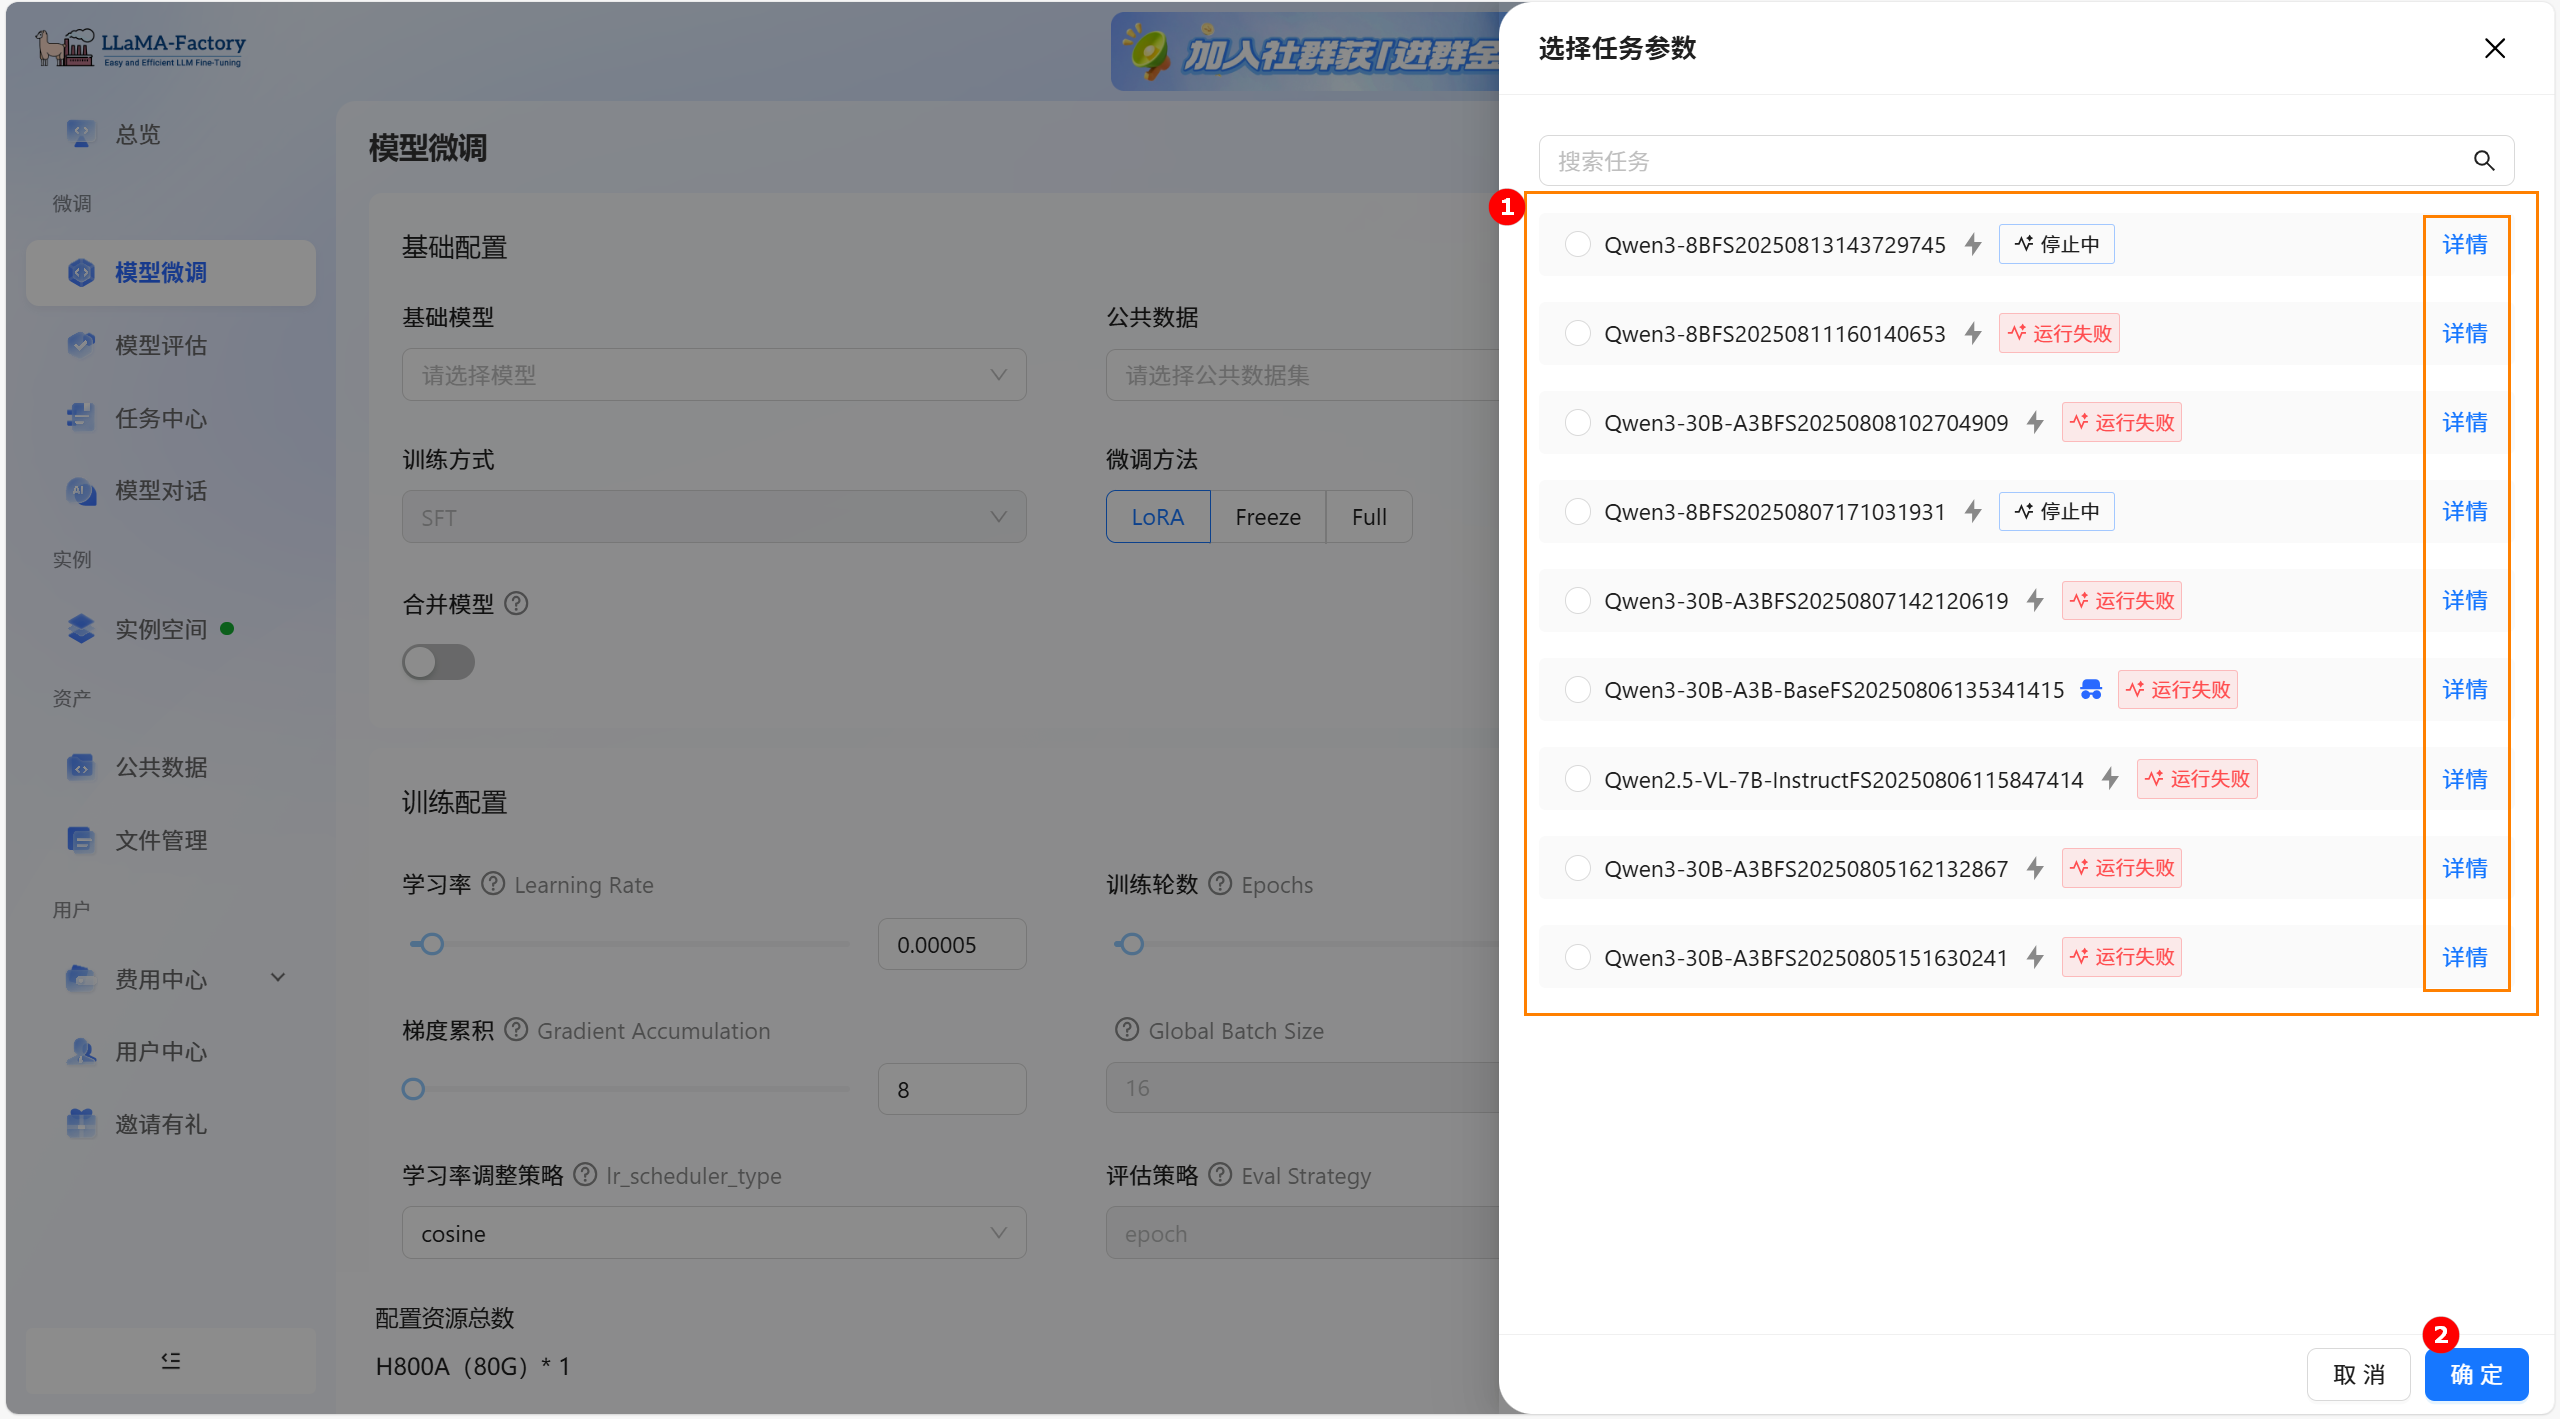Click the 文件管理 sidebar icon
Viewport: 2560px width, 1419px height.
point(81,840)
